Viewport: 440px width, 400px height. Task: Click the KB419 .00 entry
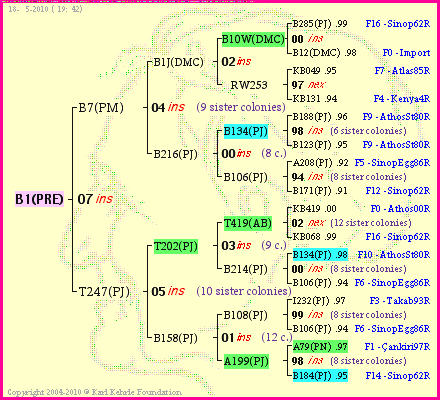coord(314,209)
